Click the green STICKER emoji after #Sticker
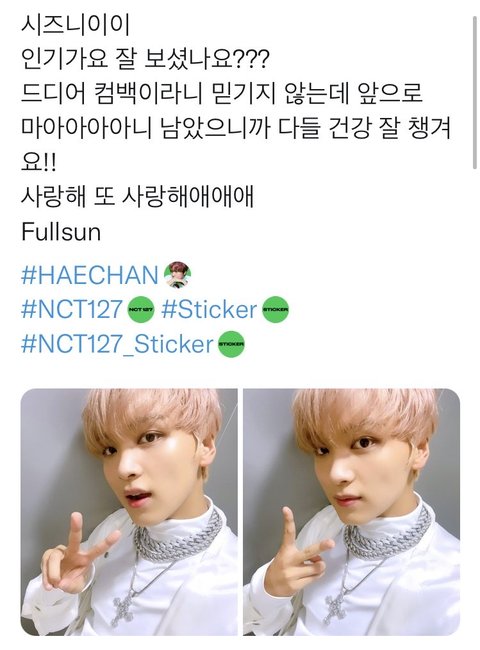Image resolution: width=480 pixels, height=650 pixels. pyautogui.click(x=275, y=309)
